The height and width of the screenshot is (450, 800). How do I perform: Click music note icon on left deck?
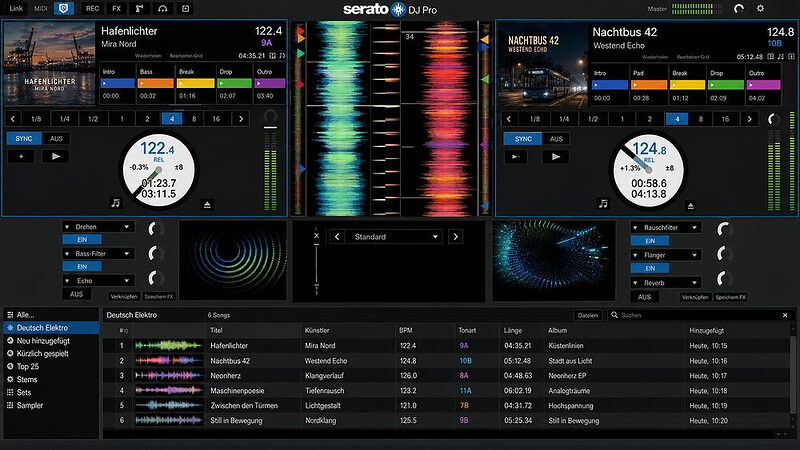[116, 203]
